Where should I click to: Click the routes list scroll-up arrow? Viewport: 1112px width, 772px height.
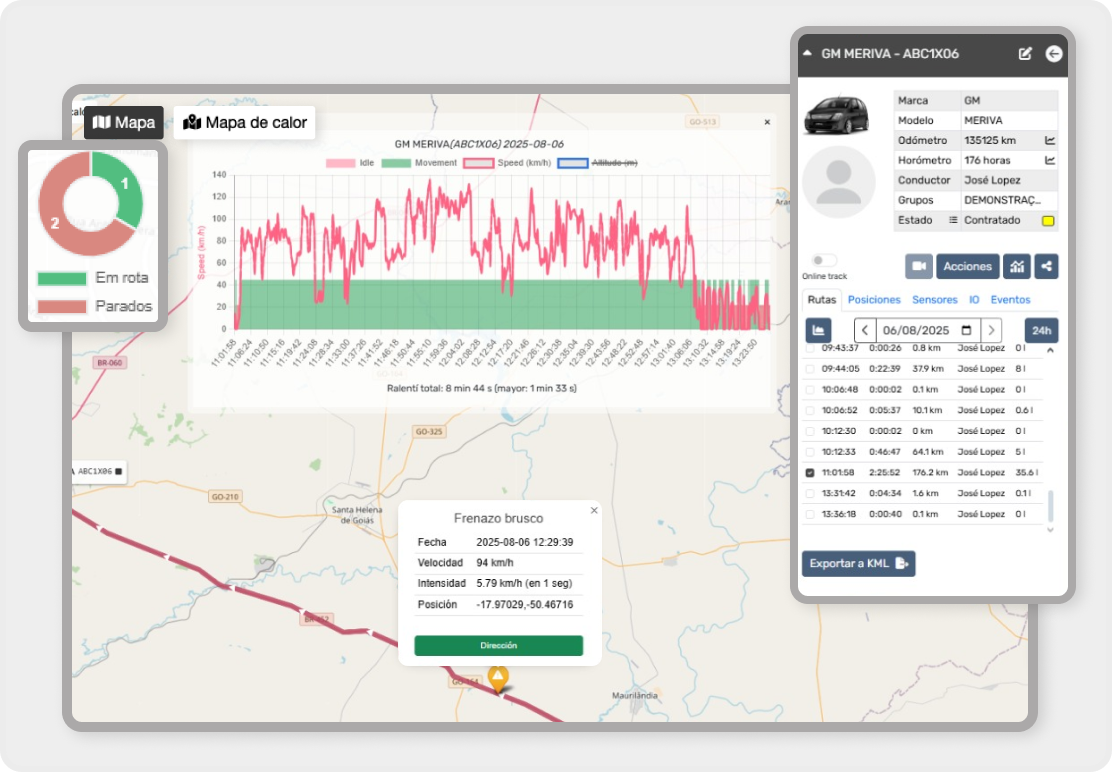1050,350
